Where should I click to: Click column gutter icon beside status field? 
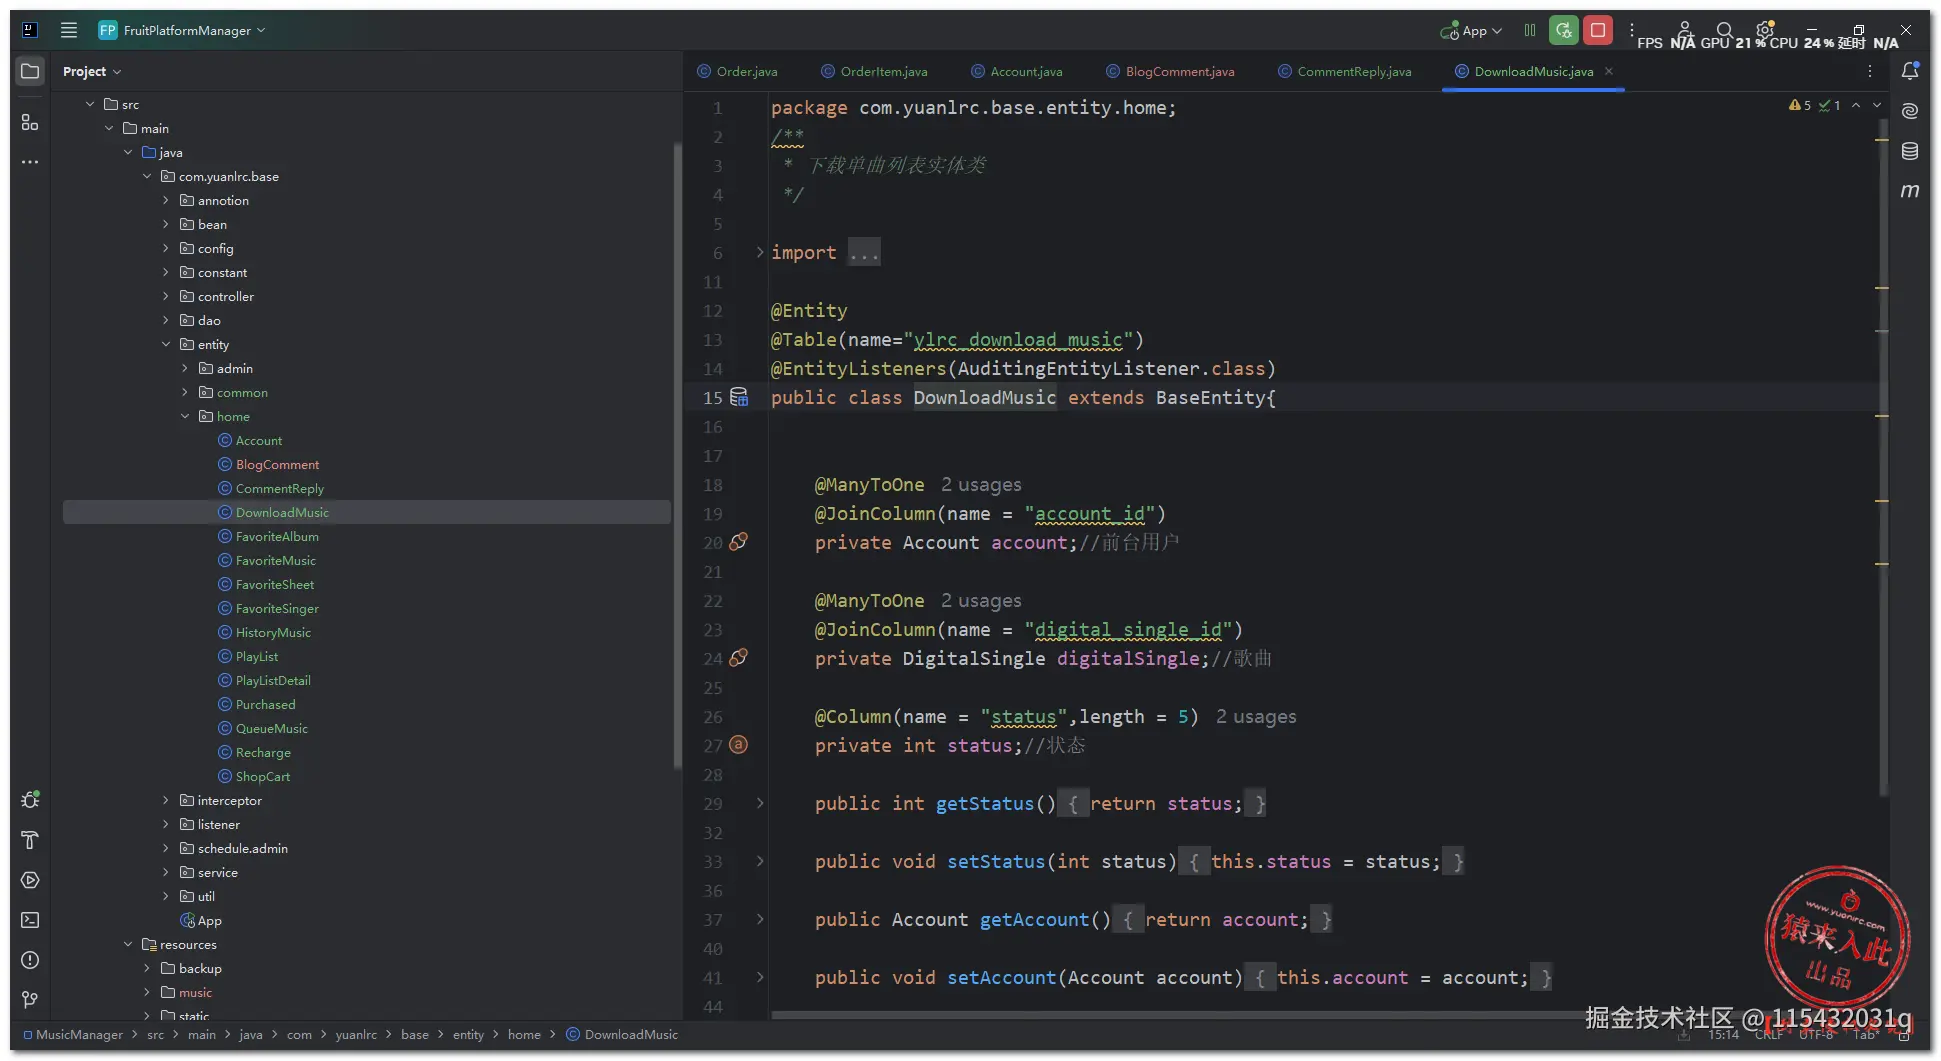[739, 744]
